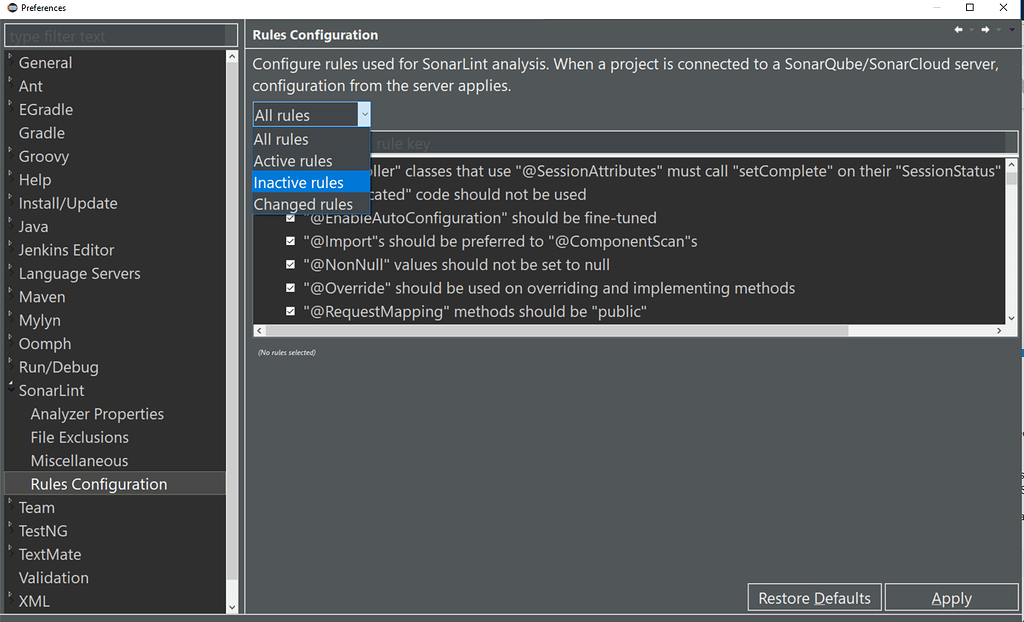Viewport: 1024px width, 622px height.
Task: Open the preferences page view menu triangle
Action: (x=1011, y=31)
